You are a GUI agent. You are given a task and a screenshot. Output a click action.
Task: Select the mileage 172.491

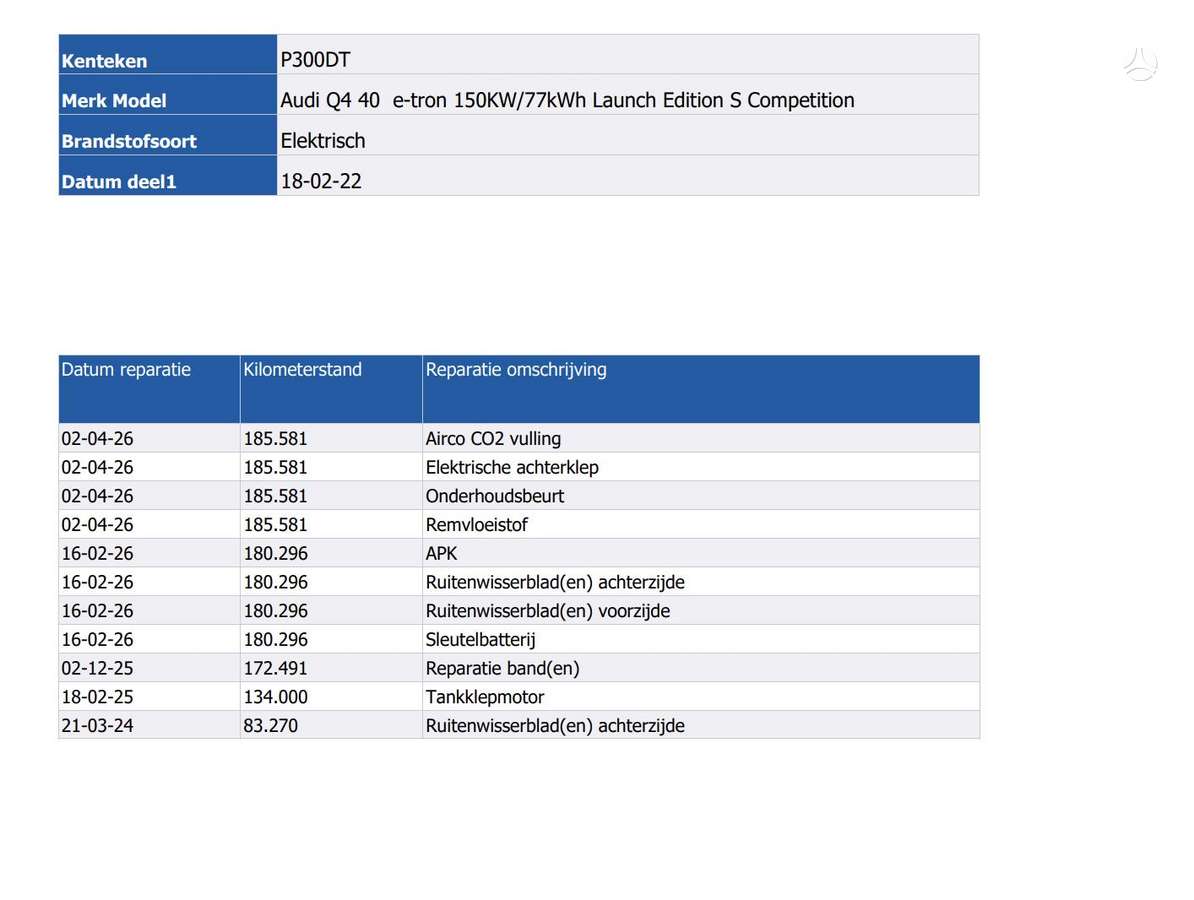(x=275, y=668)
